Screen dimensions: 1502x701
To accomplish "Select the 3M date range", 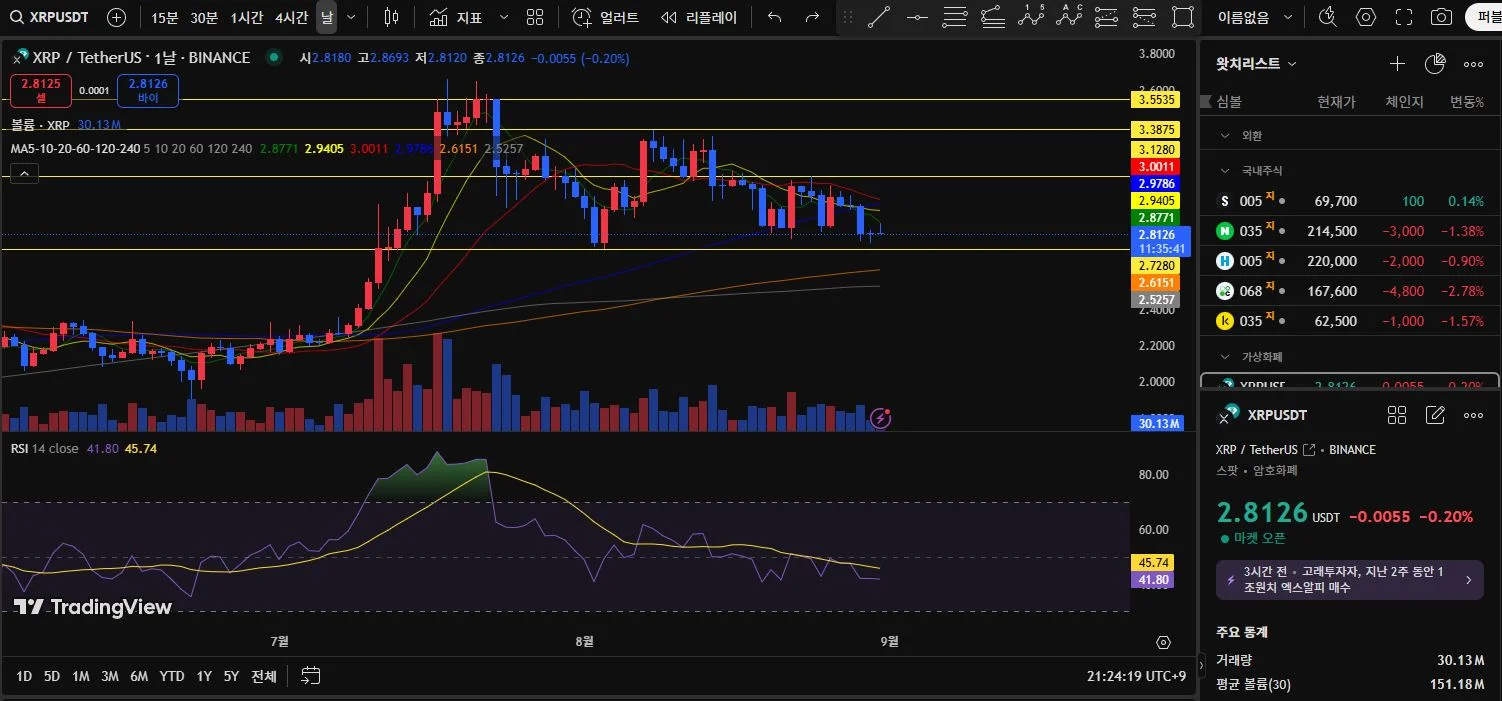I will pos(110,676).
